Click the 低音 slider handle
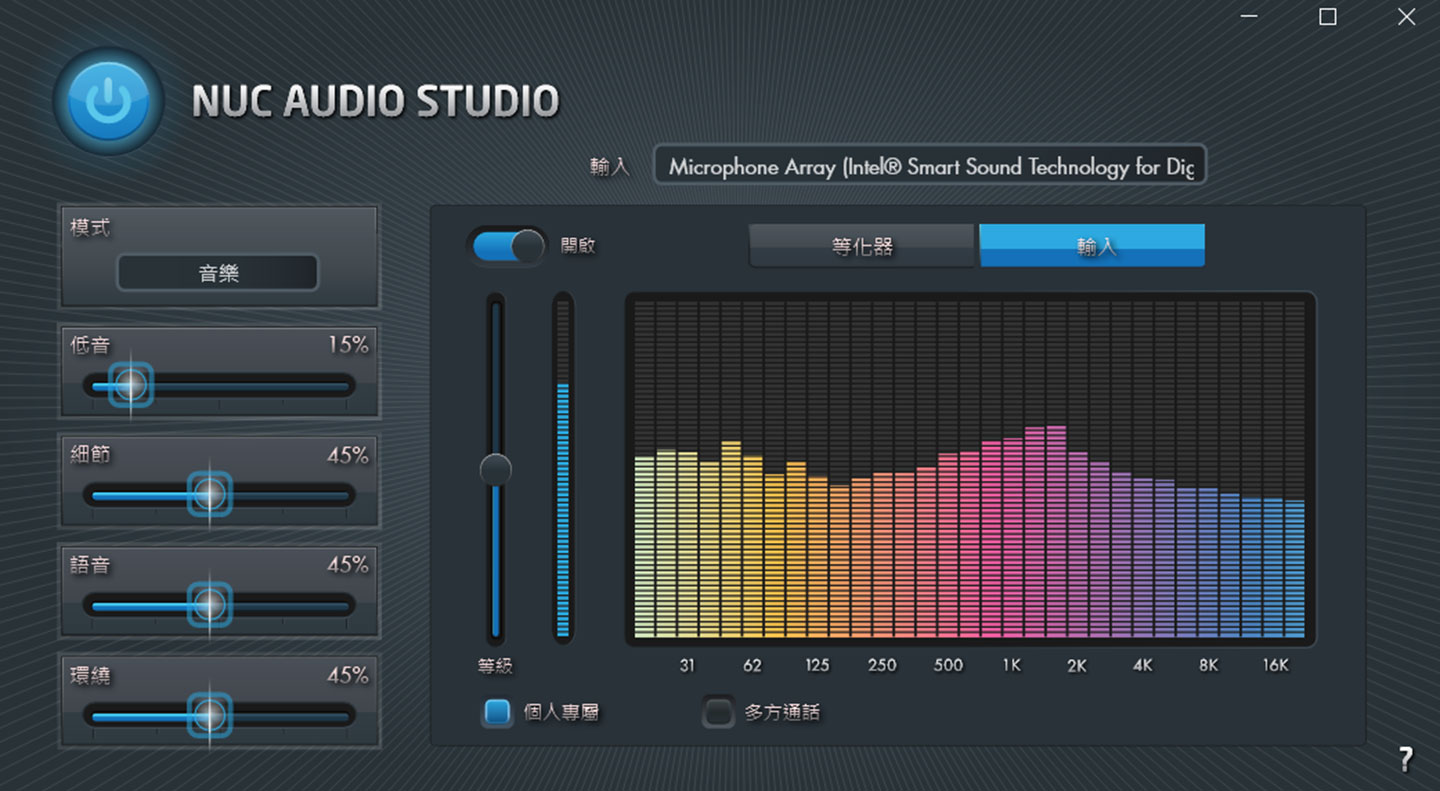The height and width of the screenshot is (791, 1440). [130, 385]
